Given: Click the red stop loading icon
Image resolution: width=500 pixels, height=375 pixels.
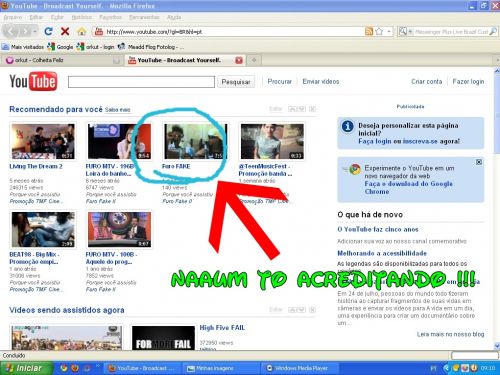Looking at the screenshot, I should (65, 31).
